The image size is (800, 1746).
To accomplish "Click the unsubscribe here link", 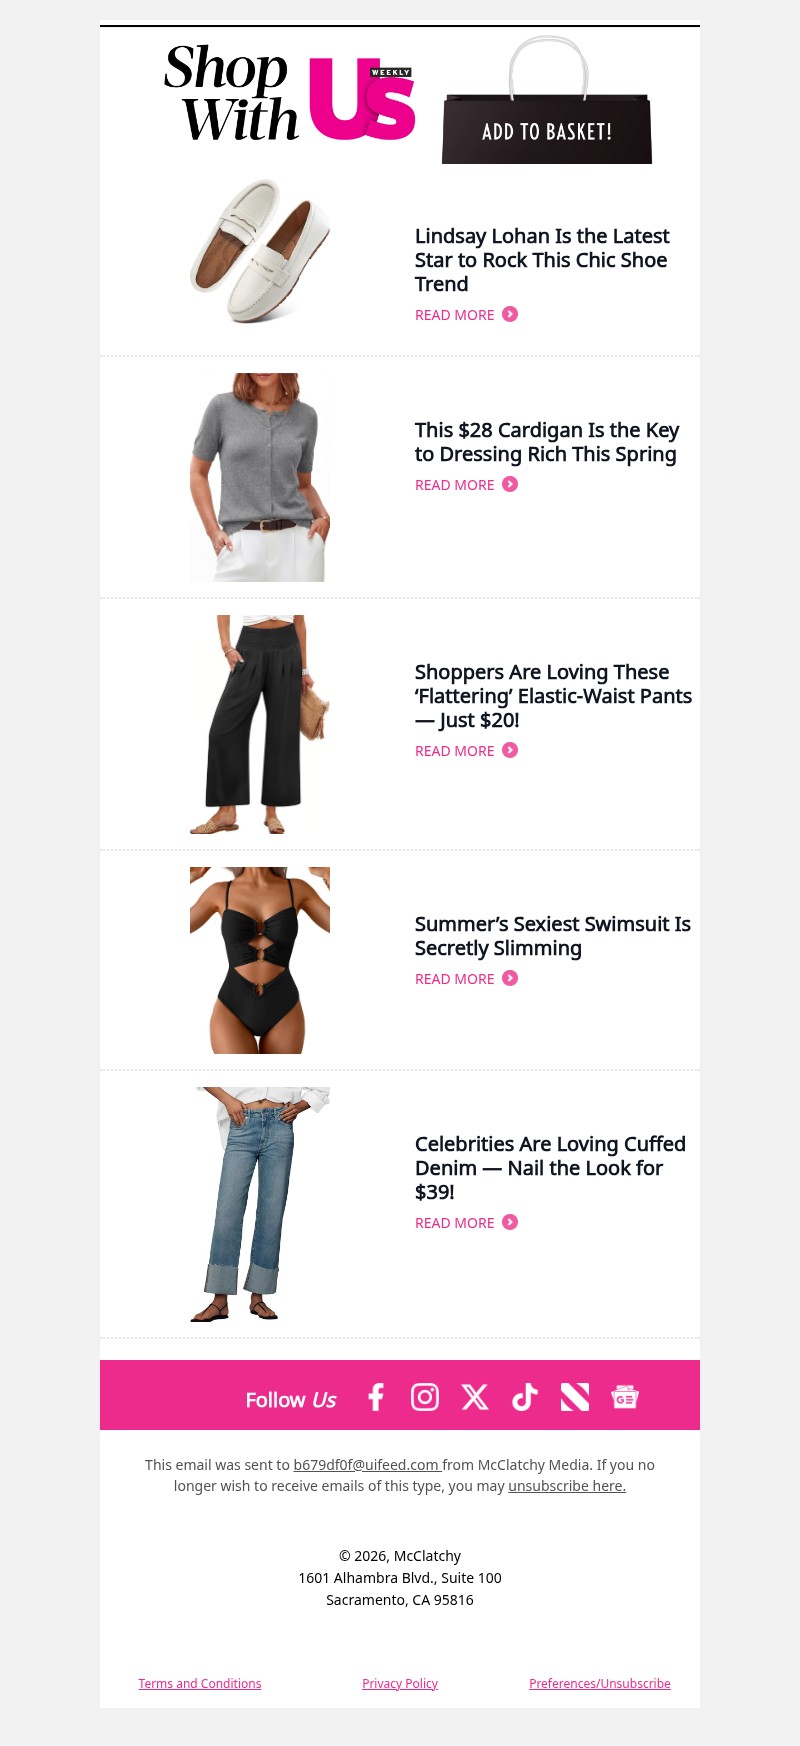I will pyautogui.click(x=567, y=1486).
